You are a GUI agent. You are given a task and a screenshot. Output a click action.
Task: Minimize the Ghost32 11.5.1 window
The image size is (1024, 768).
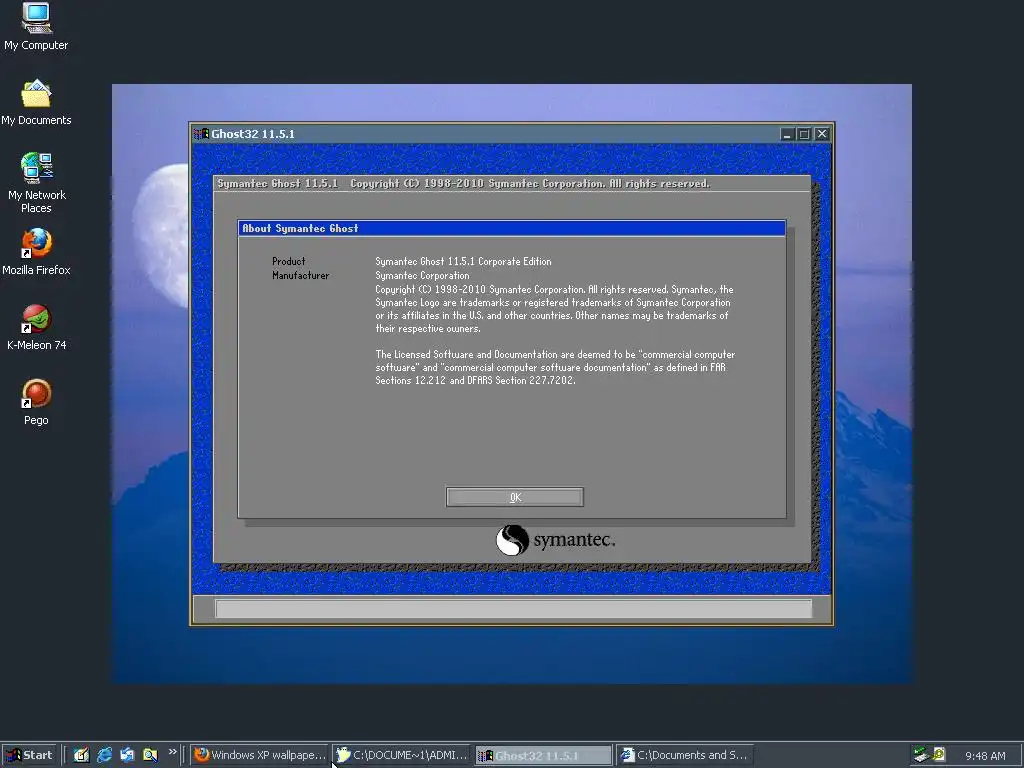point(787,134)
